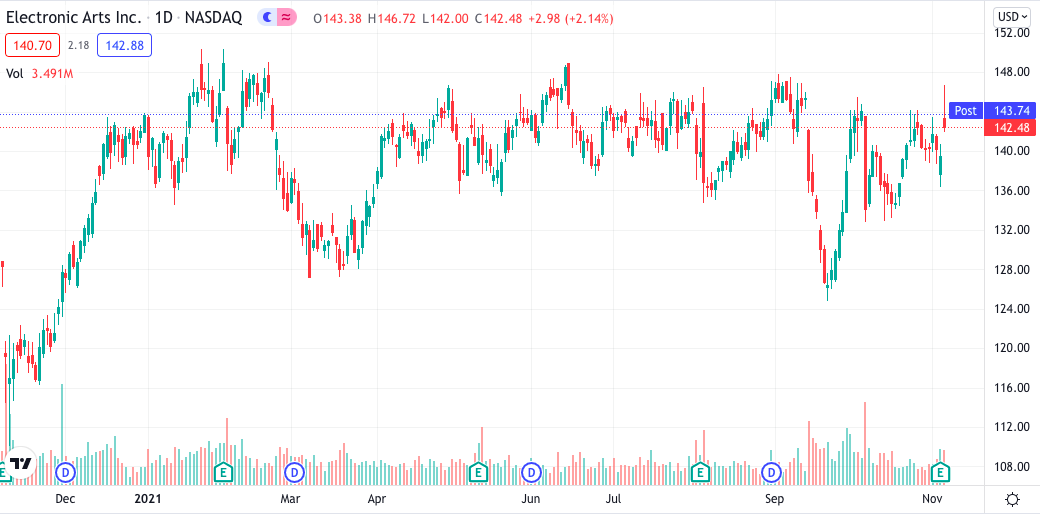Screen dimensions: 1040x515
Task: Click the close value C142.48
Action: pyautogui.click(x=498, y=19)
